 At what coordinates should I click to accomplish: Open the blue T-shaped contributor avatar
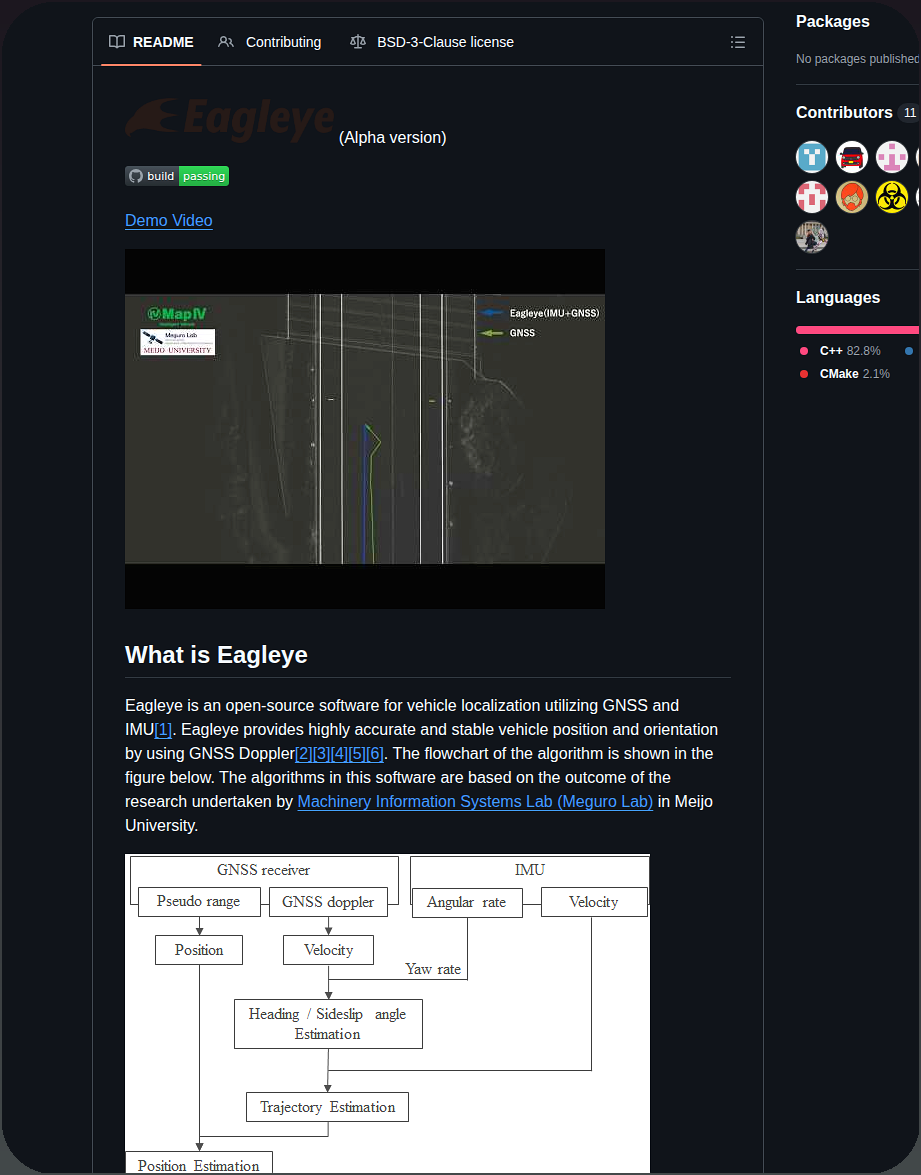click(x=812, y=157)
